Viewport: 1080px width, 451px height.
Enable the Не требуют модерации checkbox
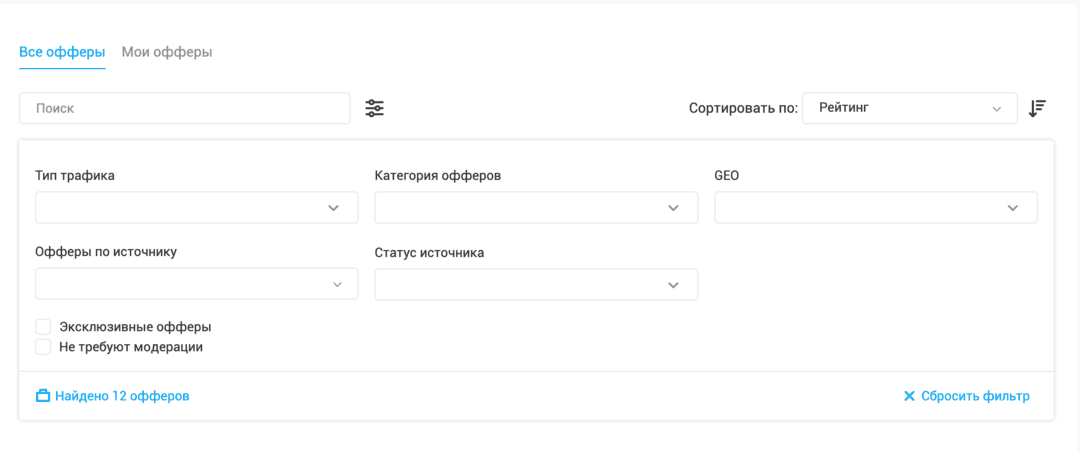tap(43, 347)
